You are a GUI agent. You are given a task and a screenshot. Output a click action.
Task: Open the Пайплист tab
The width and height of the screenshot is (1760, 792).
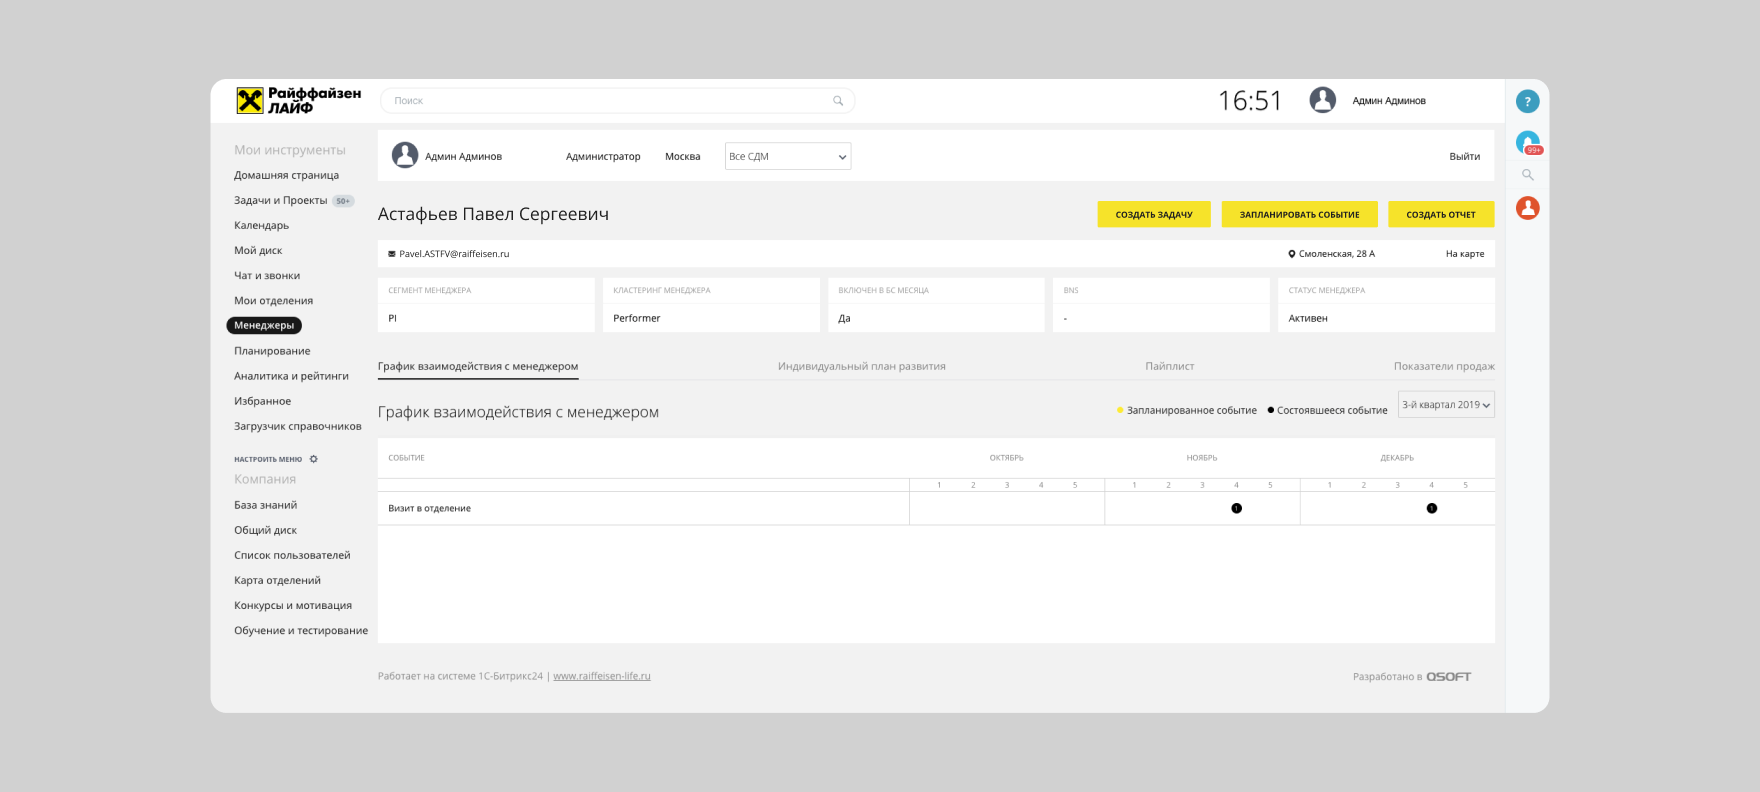click(x=1169, y=366)
